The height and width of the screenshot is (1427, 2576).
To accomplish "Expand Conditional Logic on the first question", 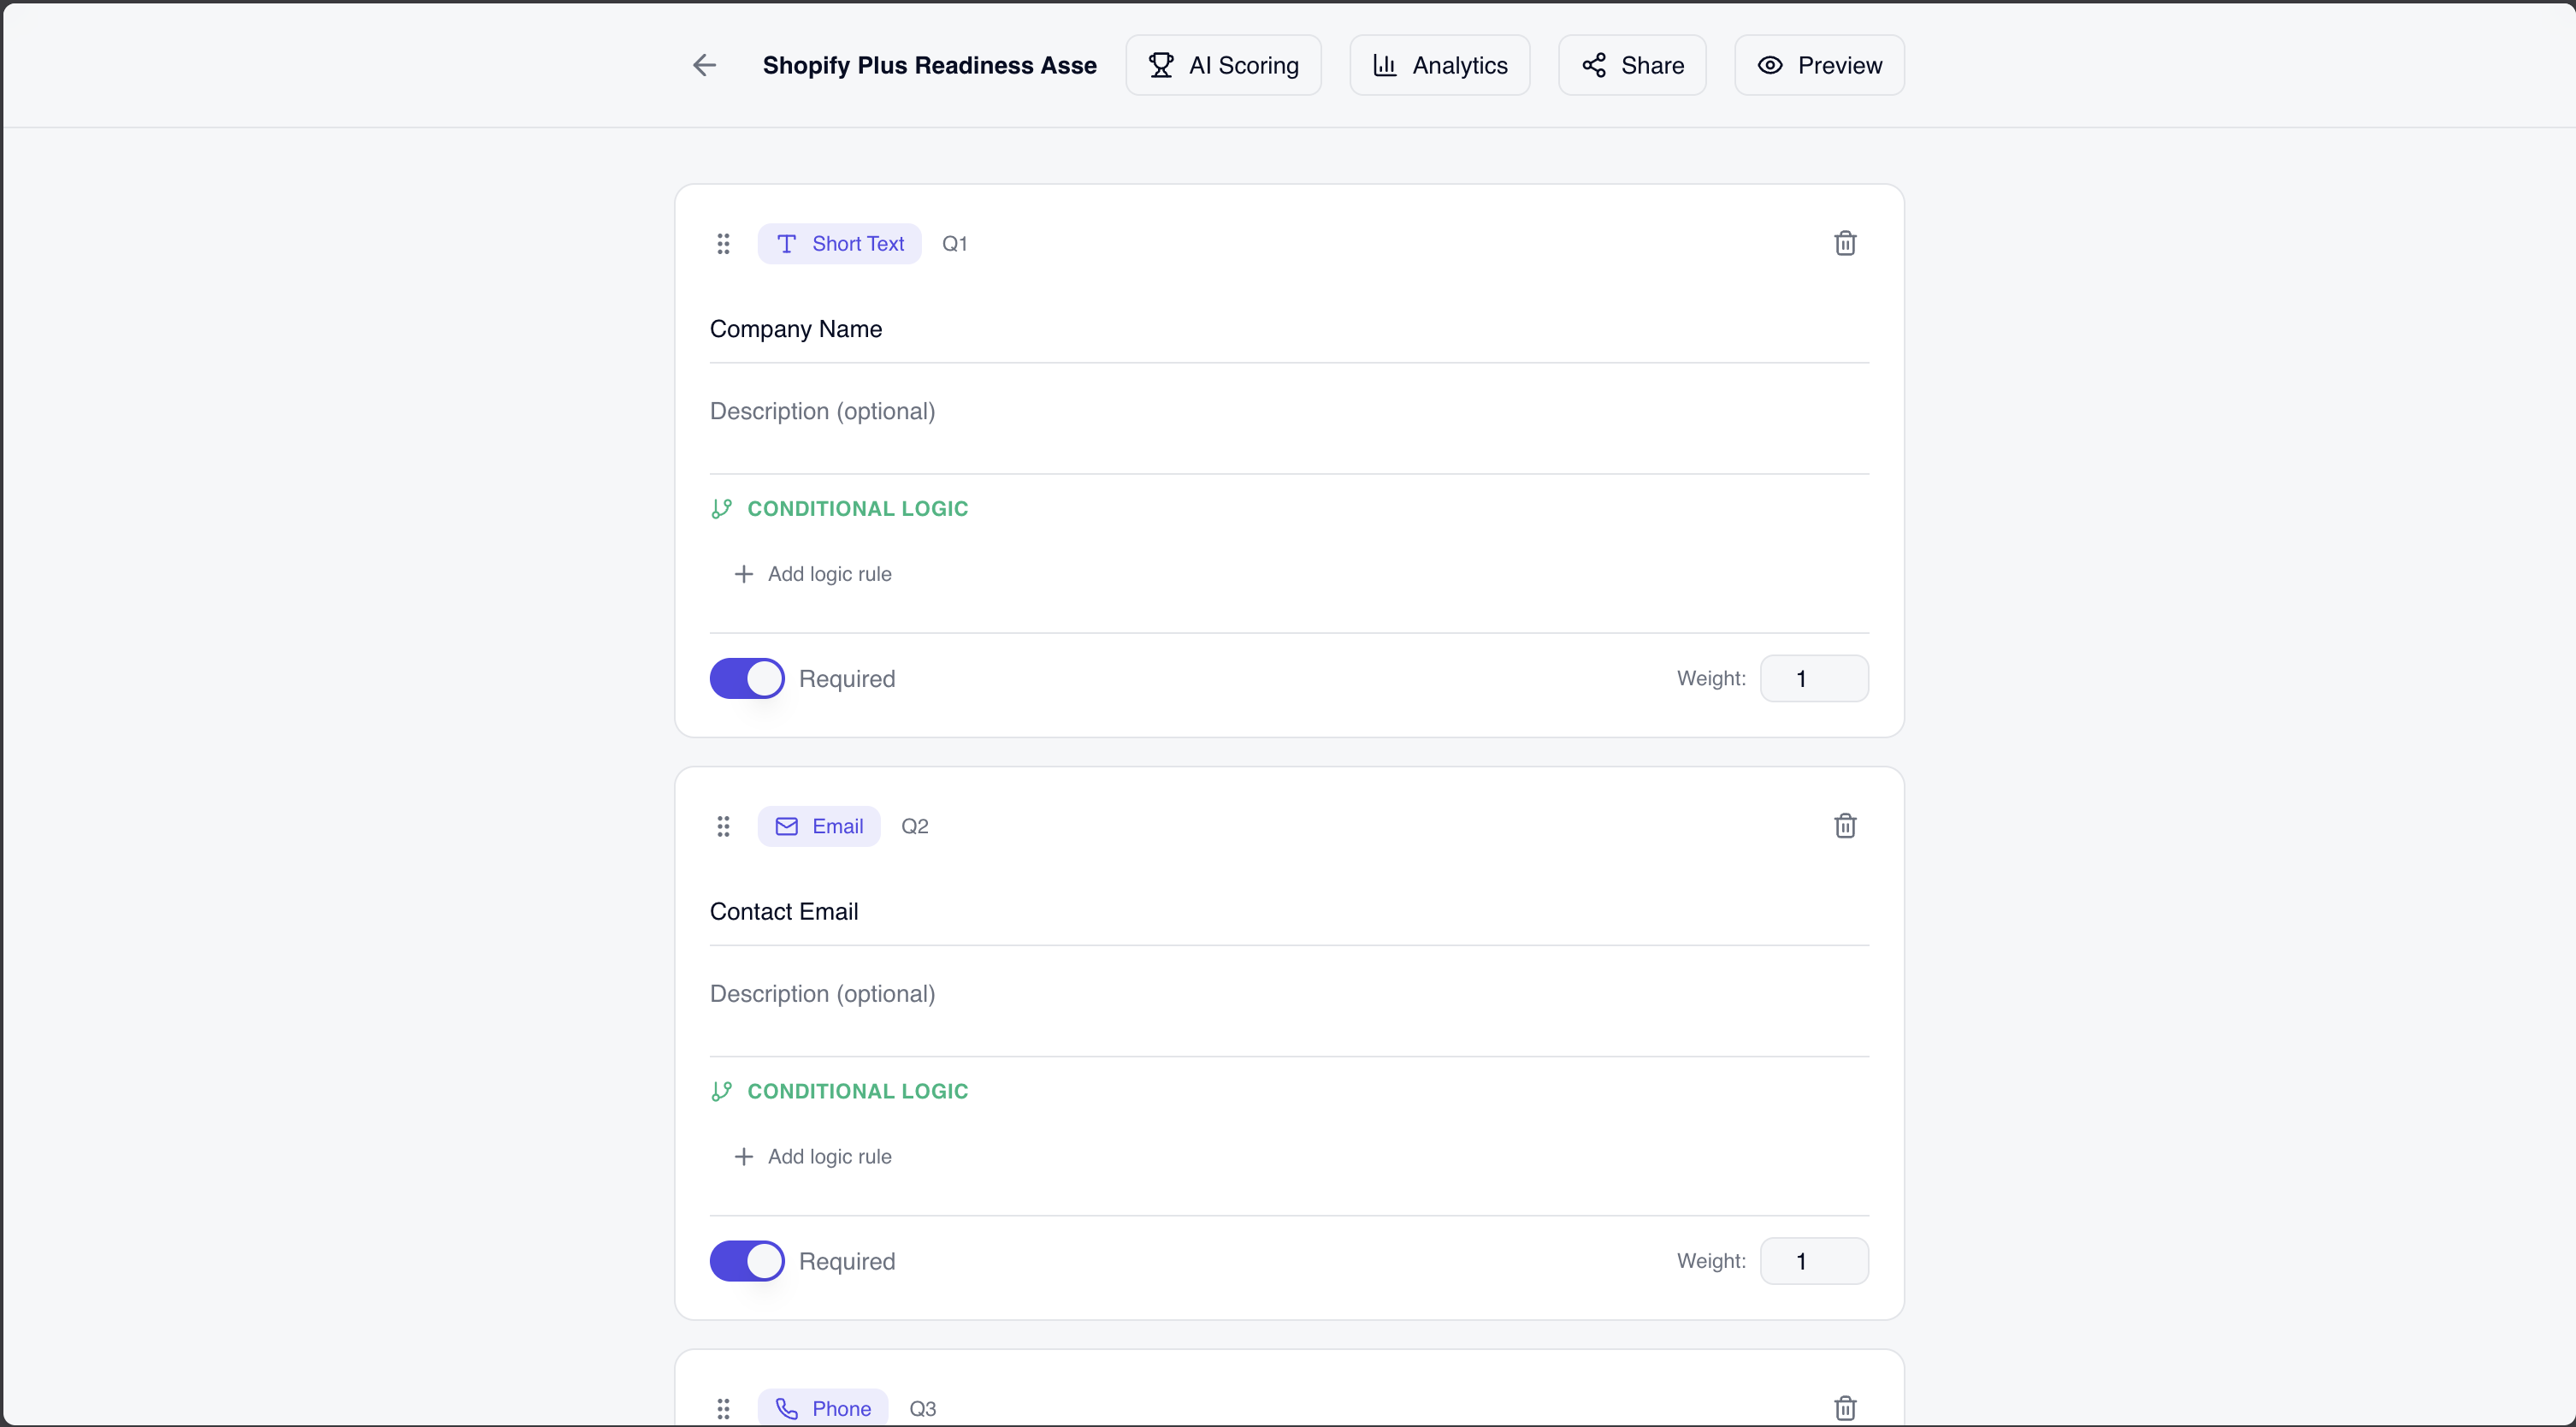I will [x=839, y=509].
